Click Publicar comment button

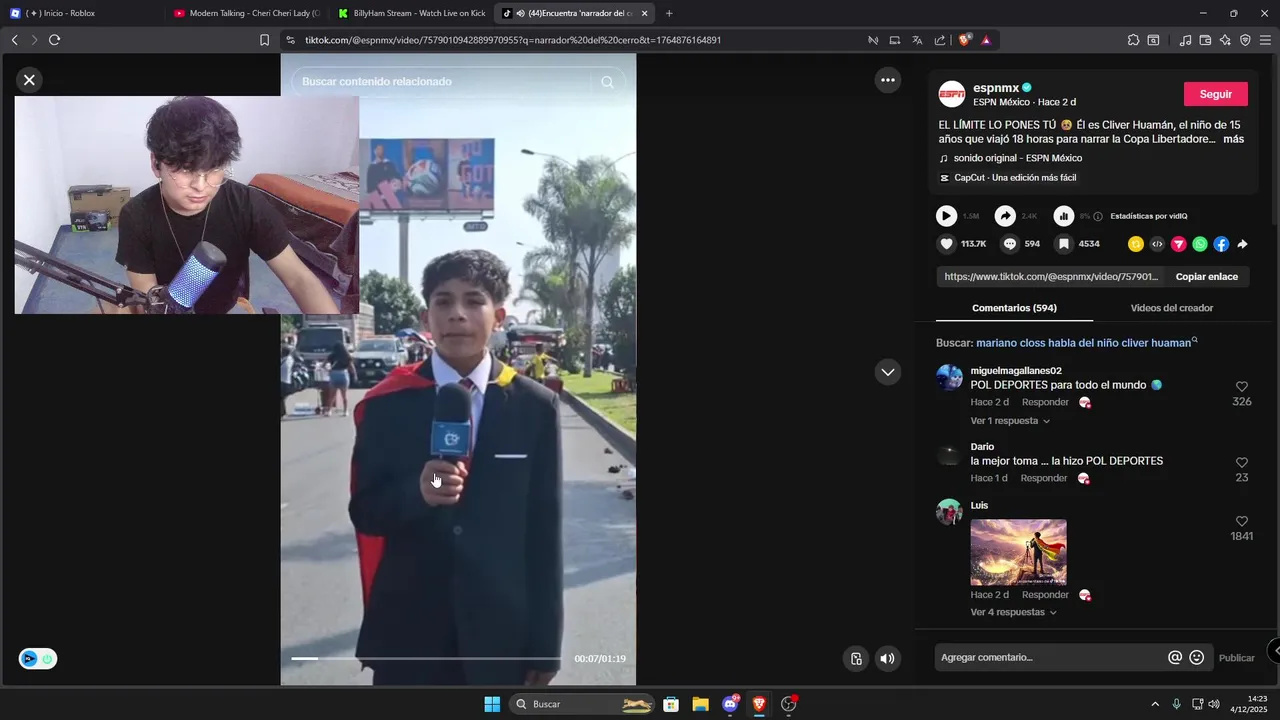1236,658
